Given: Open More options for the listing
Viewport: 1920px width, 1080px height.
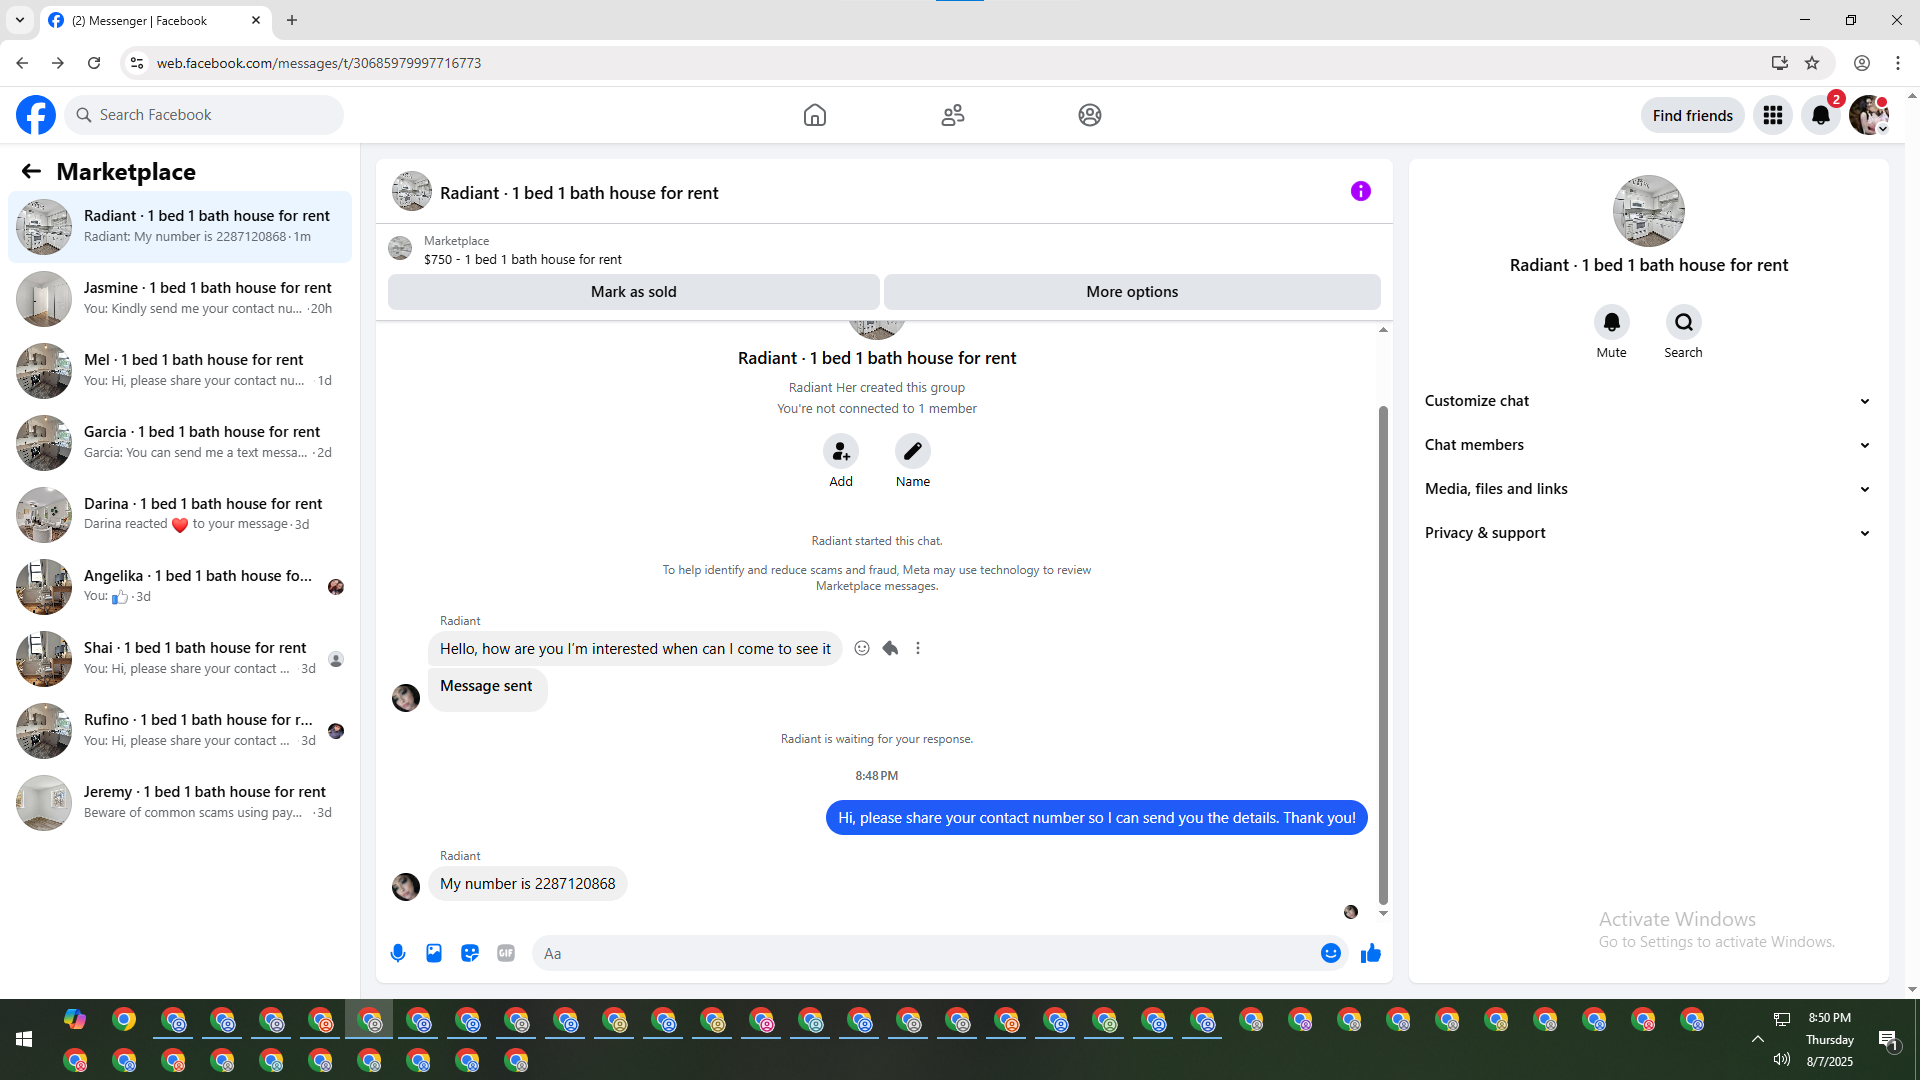Looking at the screenshot, I should coord(1132,292).
